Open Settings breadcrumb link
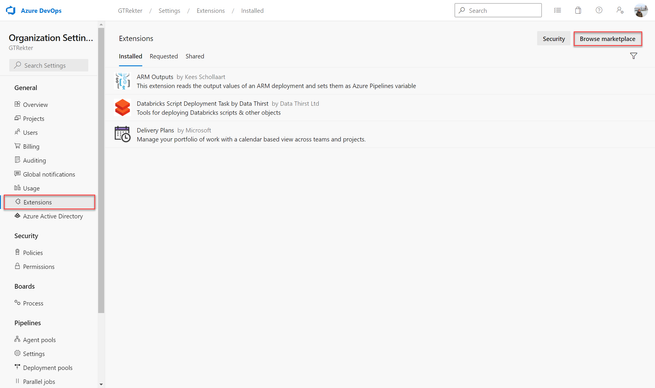 tap(169, 11)
